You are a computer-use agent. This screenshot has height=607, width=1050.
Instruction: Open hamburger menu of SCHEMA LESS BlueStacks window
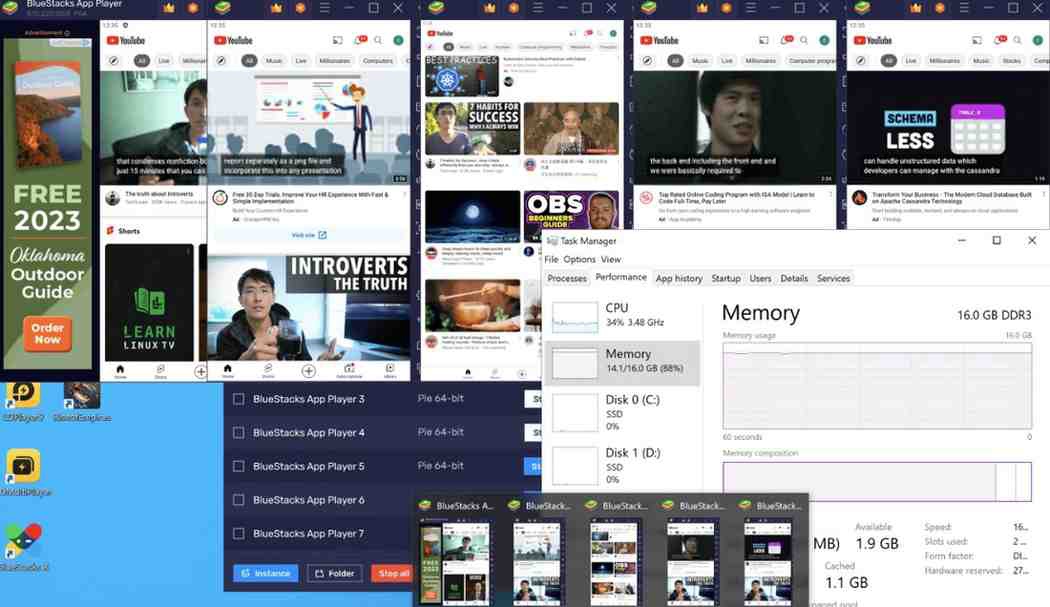coord(964,8)
